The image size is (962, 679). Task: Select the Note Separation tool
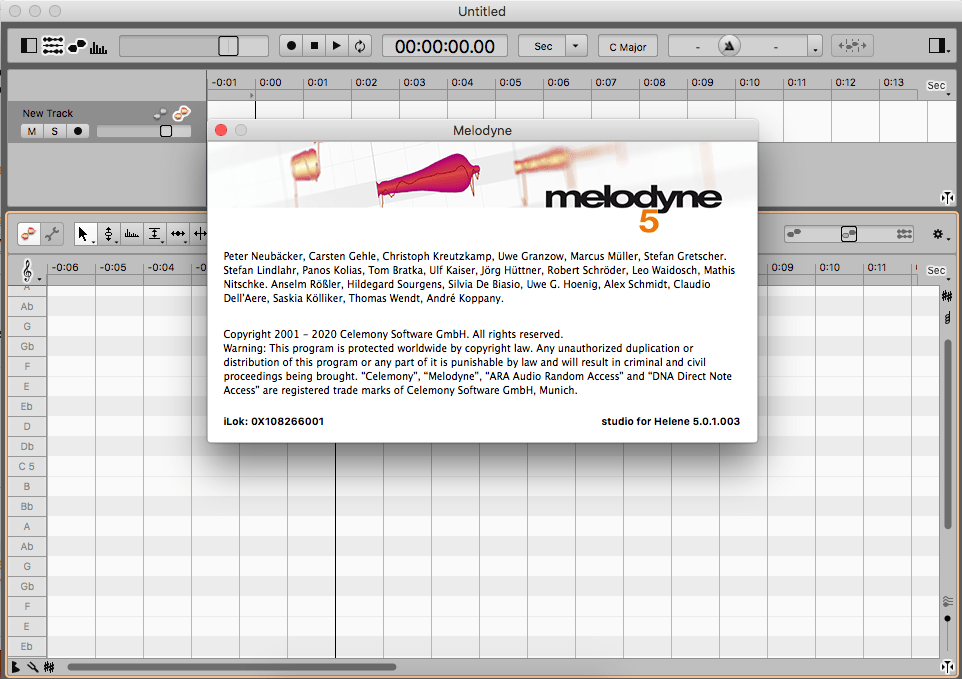tap(199, 234)
